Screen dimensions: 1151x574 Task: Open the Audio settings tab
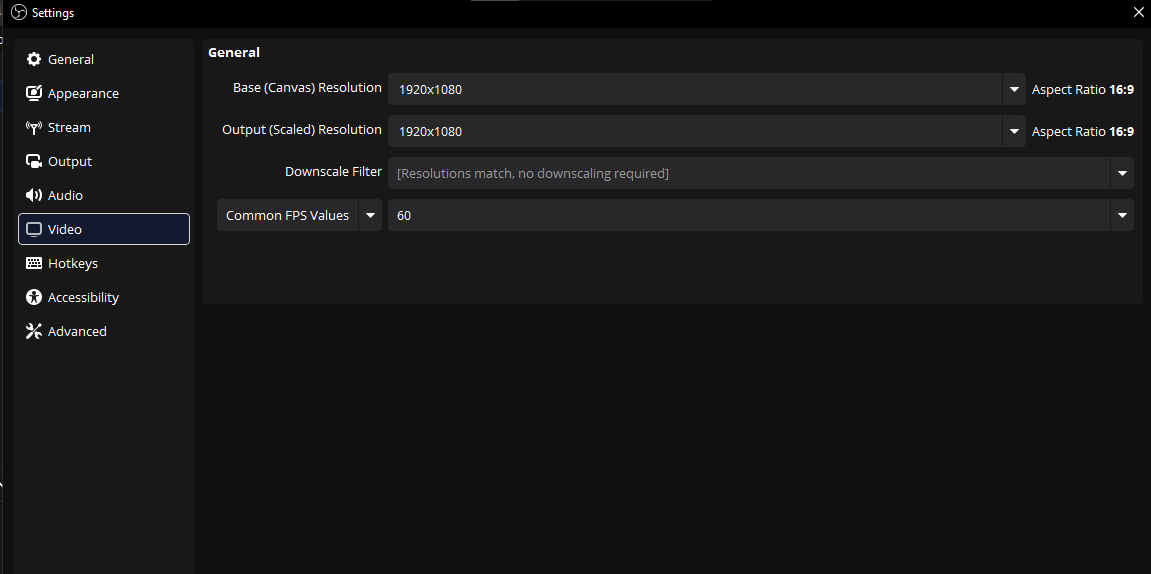pos(104,195)
